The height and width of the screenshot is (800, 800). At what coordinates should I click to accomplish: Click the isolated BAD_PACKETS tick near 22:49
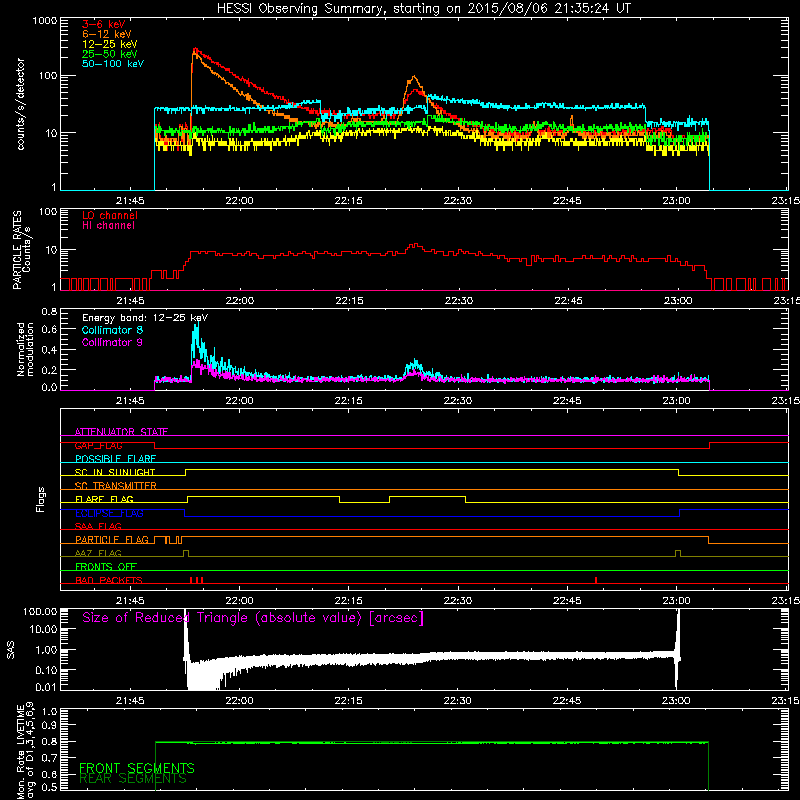tap(596, 580)
